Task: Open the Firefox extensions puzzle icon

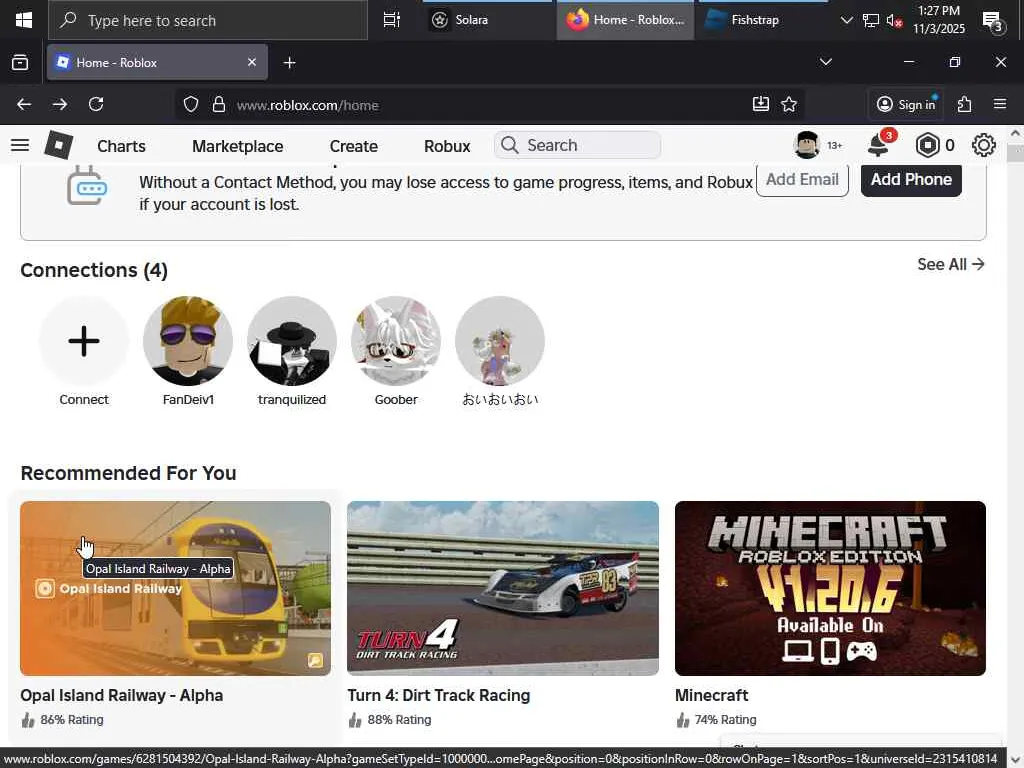Action: point(965,104)
